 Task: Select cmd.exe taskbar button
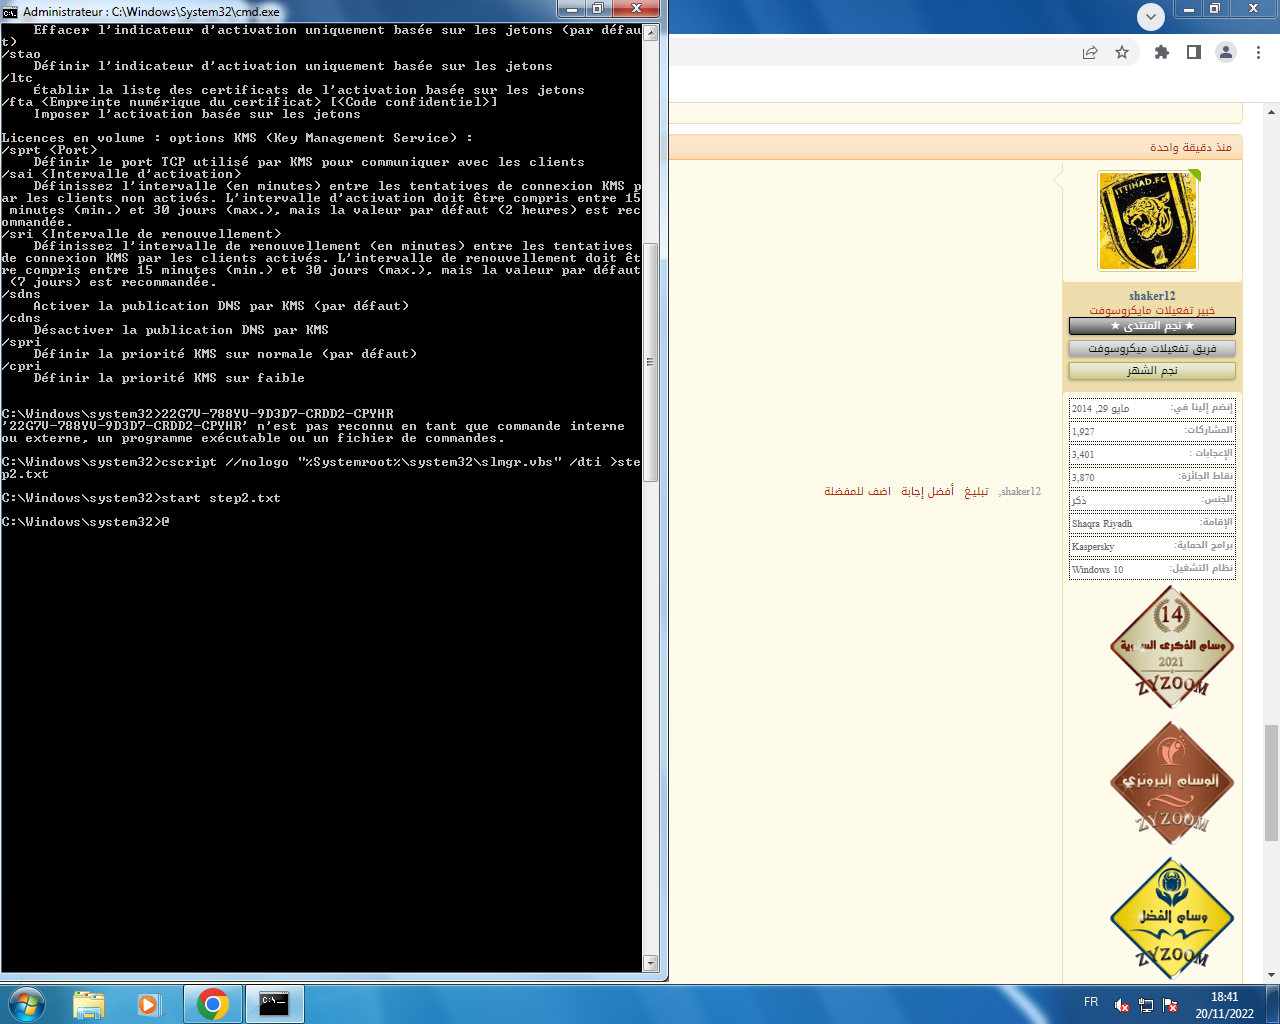tap(274, 1003)
